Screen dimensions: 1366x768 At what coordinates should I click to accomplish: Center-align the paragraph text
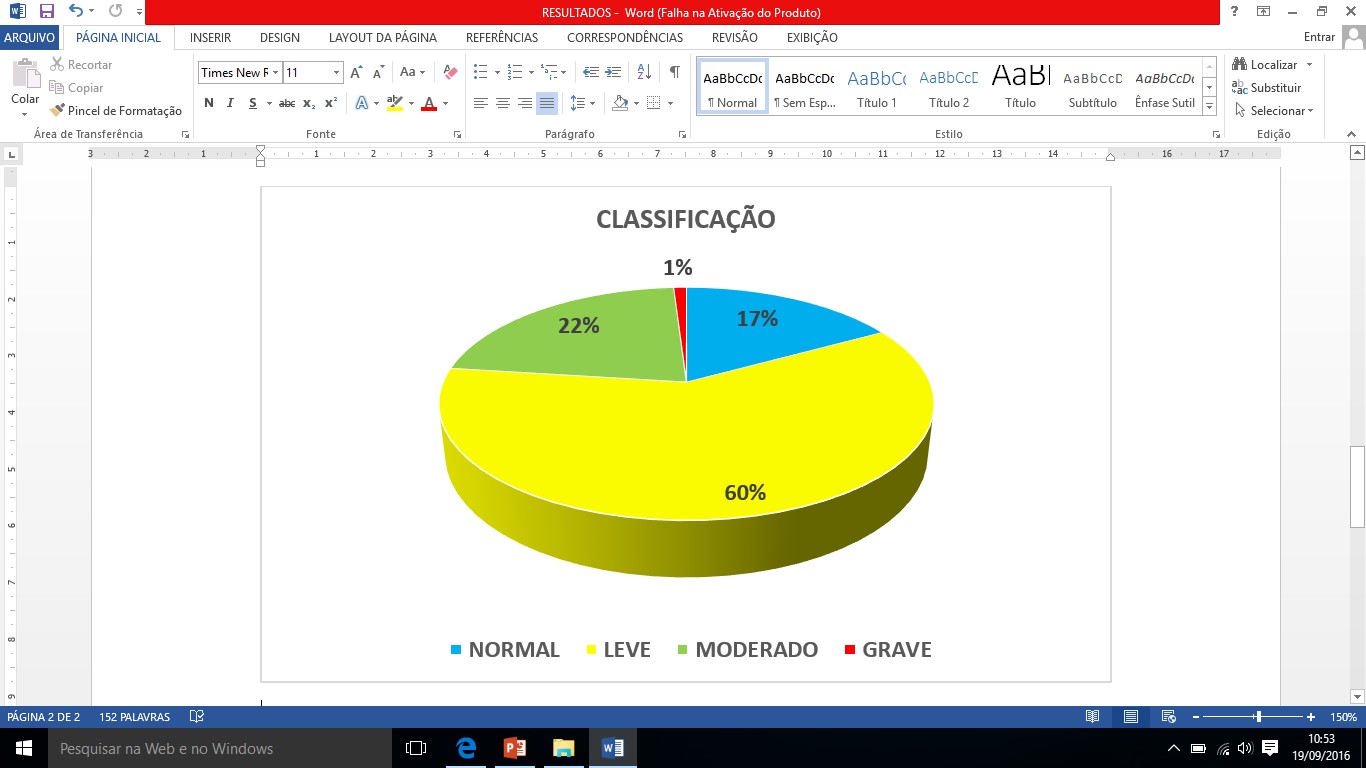(503, 103)
